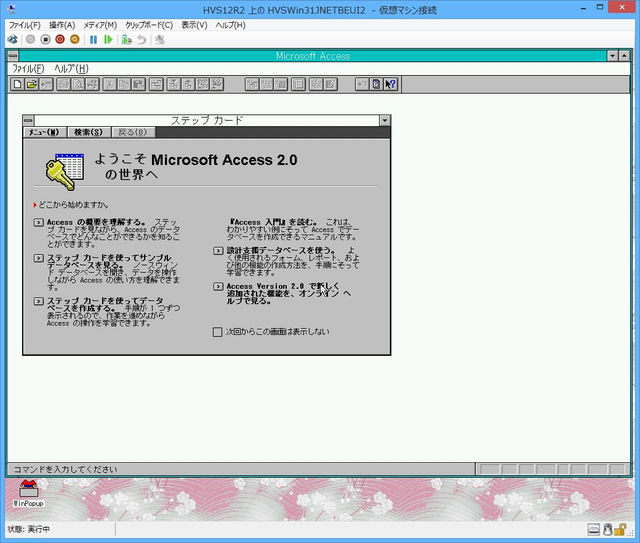The width and height of the screenshot is (640, 543).
Task: Click the Help pointer question-mark icon
Action: pyautogui.click(x=391, y=84)
